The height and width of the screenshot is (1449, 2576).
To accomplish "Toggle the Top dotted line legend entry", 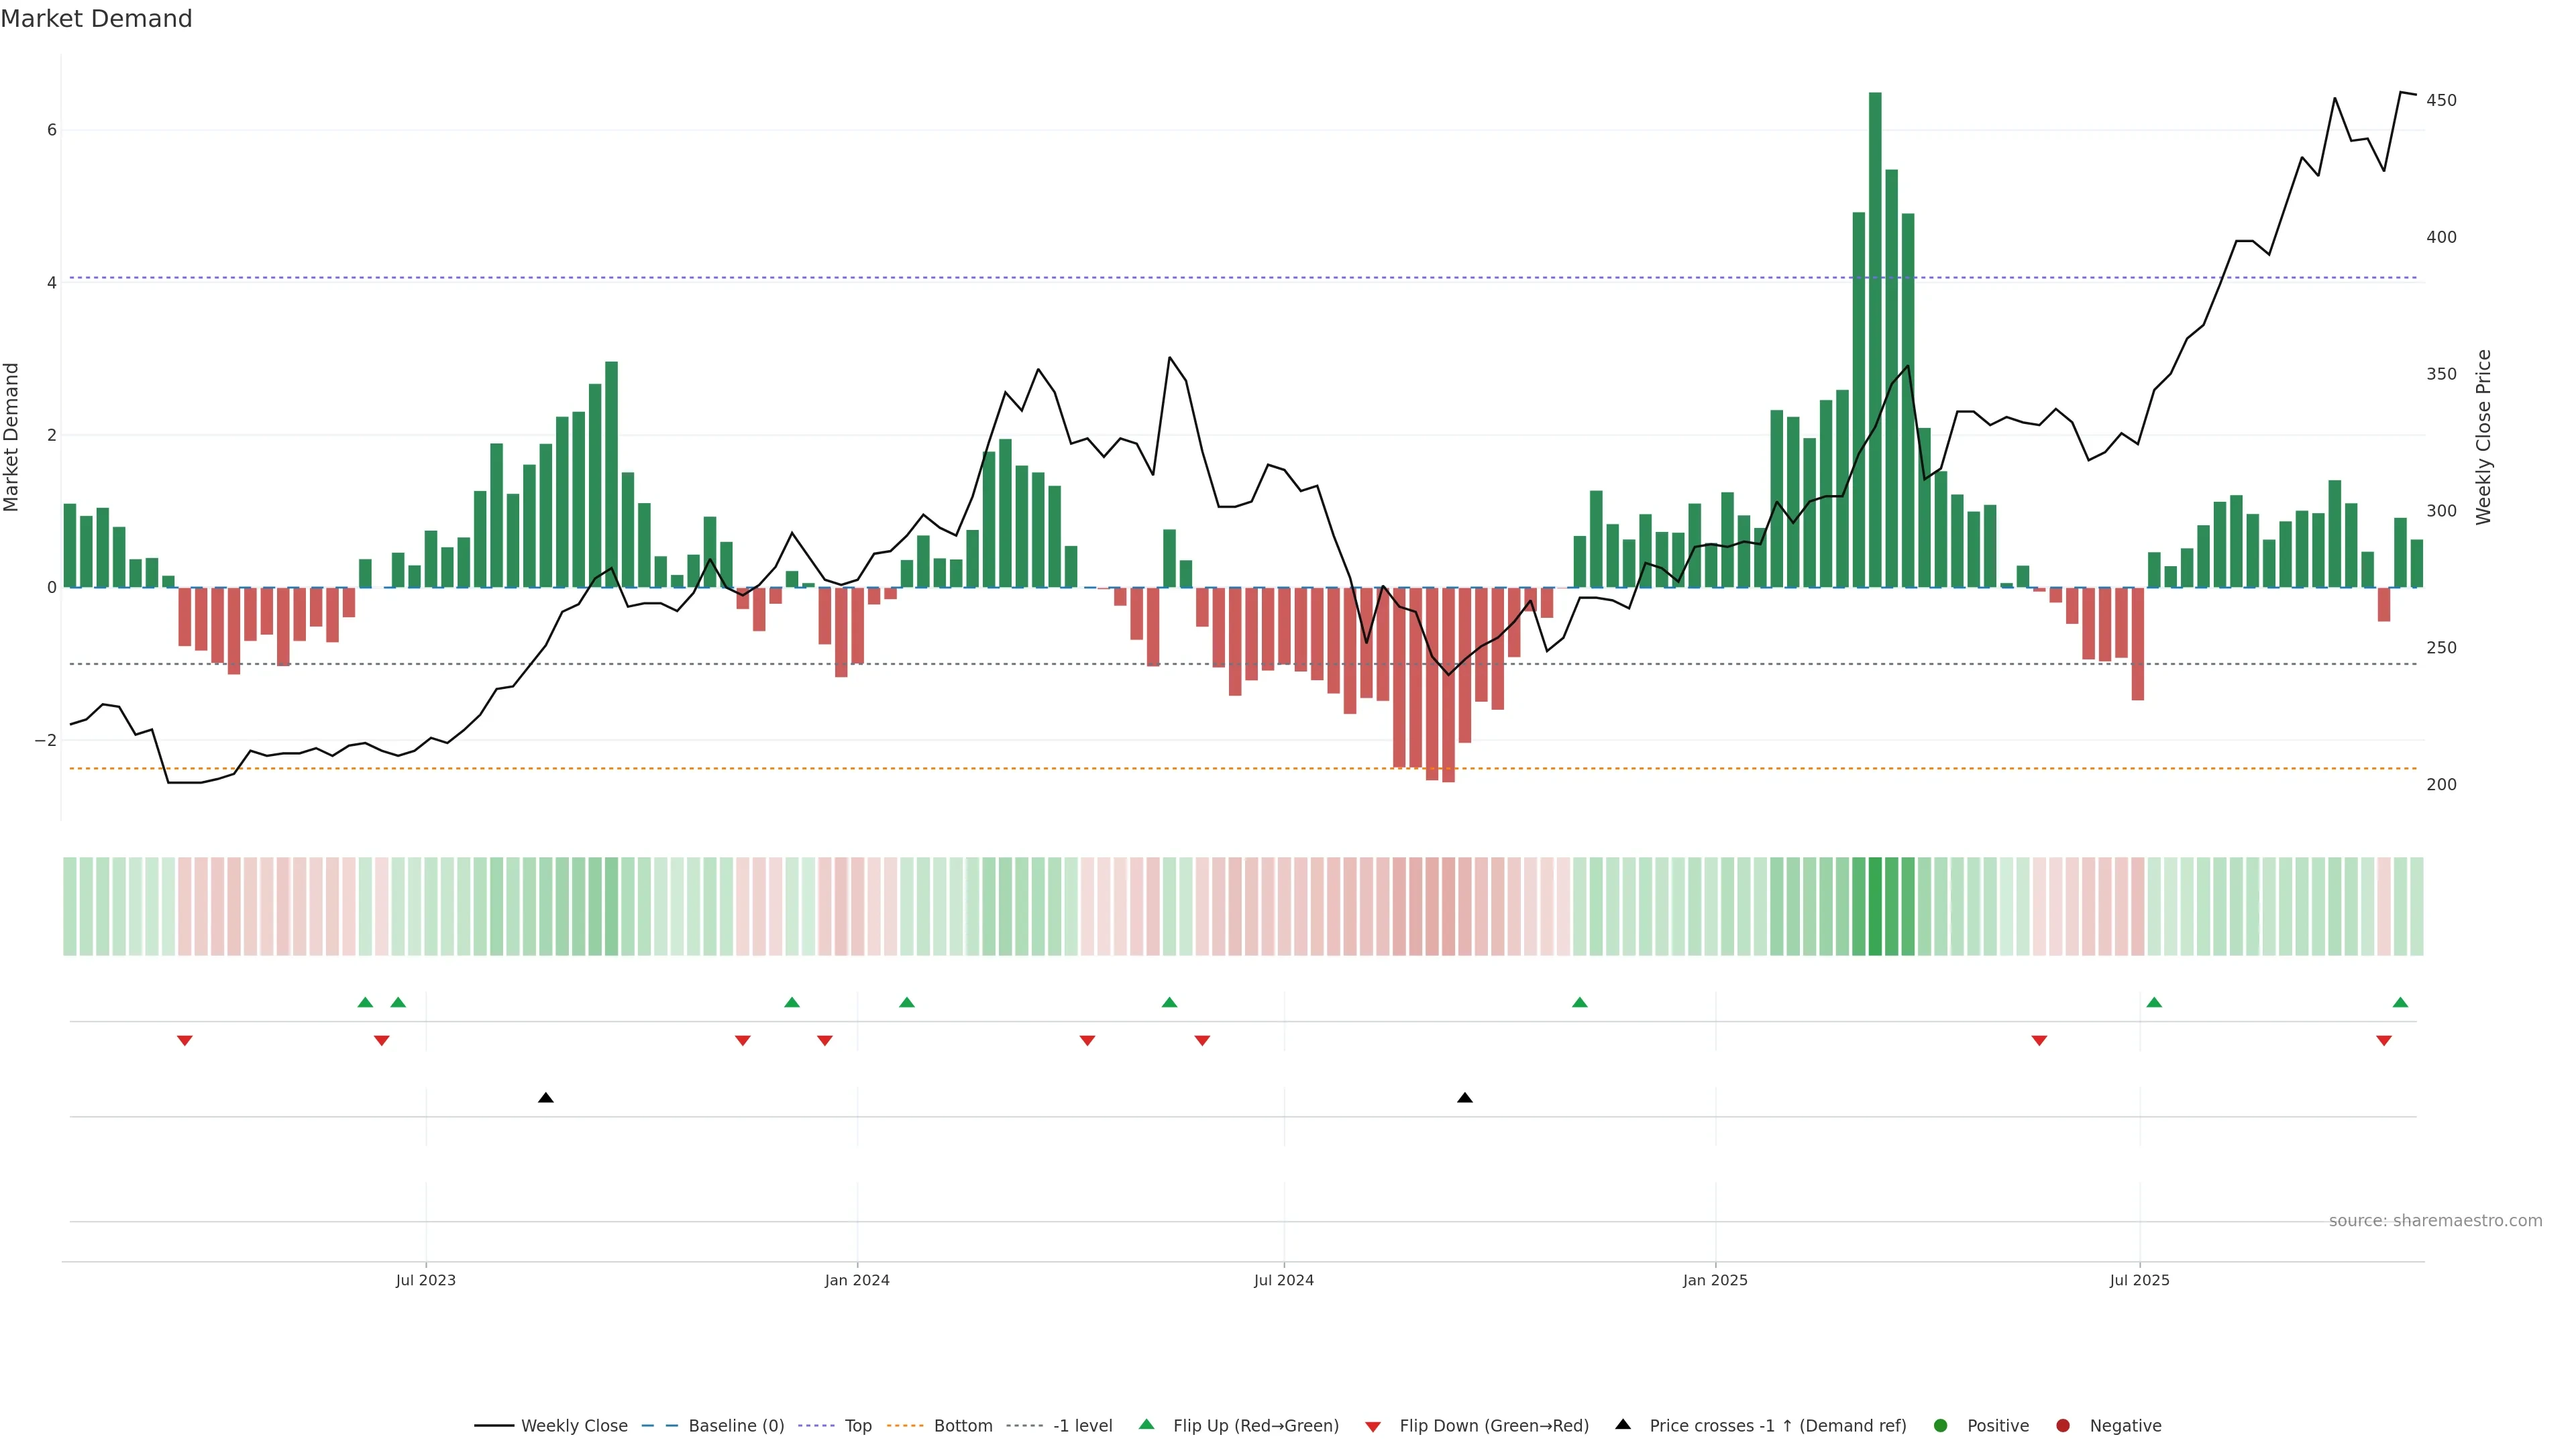I will [857, 1426].
